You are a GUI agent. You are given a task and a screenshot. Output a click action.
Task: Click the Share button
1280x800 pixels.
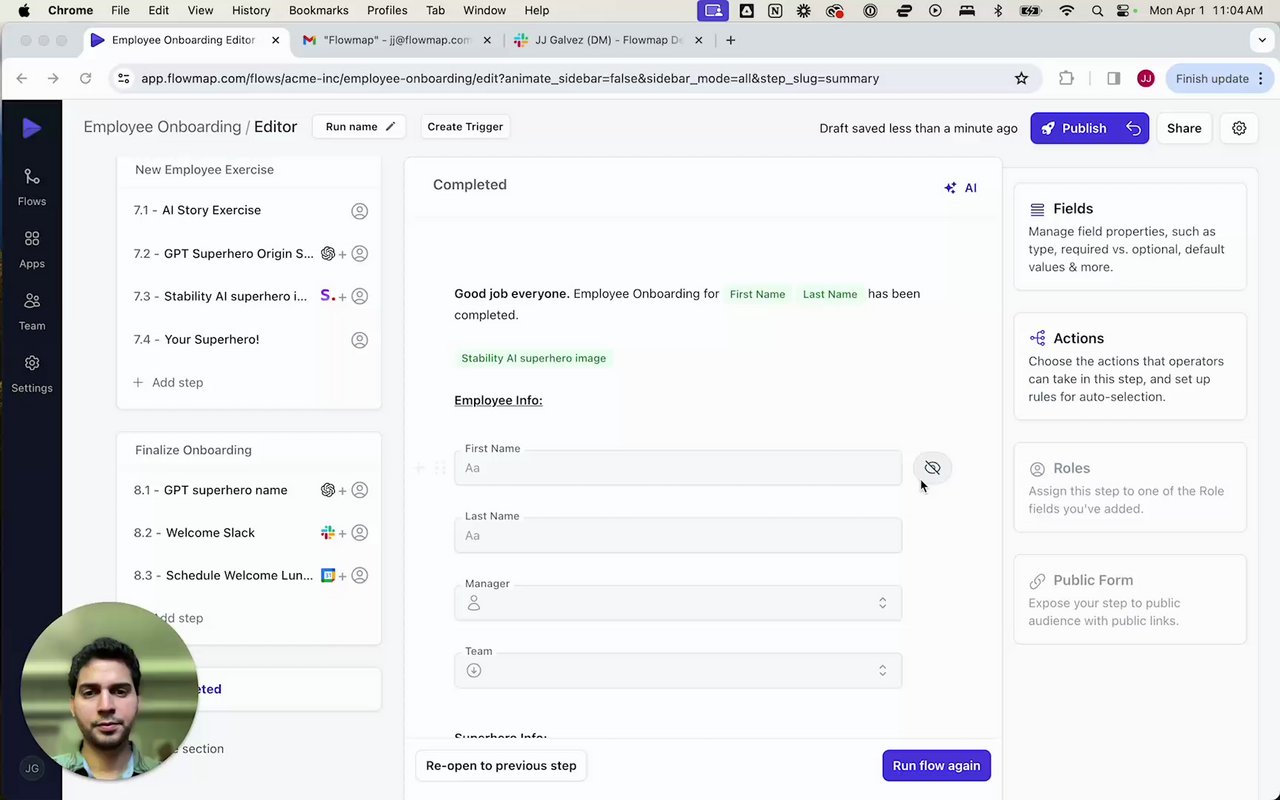pos(1184,128)
